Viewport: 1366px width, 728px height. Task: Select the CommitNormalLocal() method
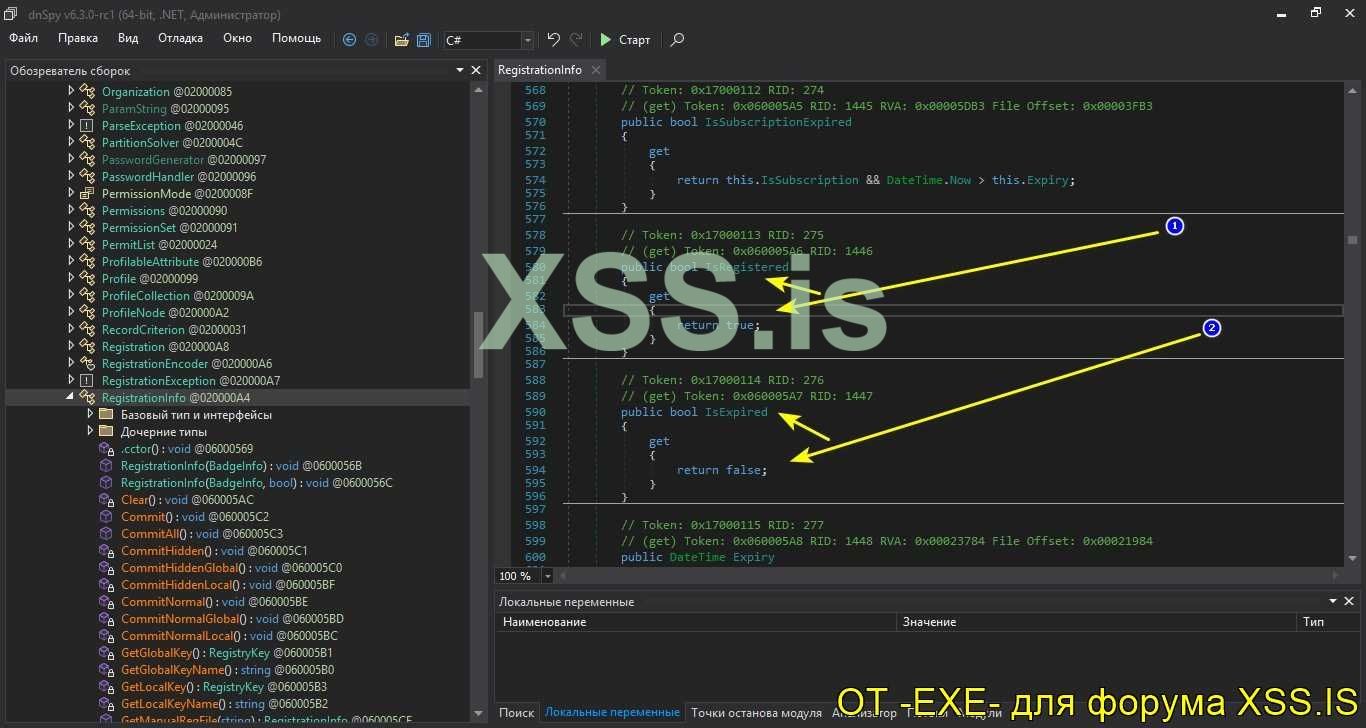tap(229, 636)
